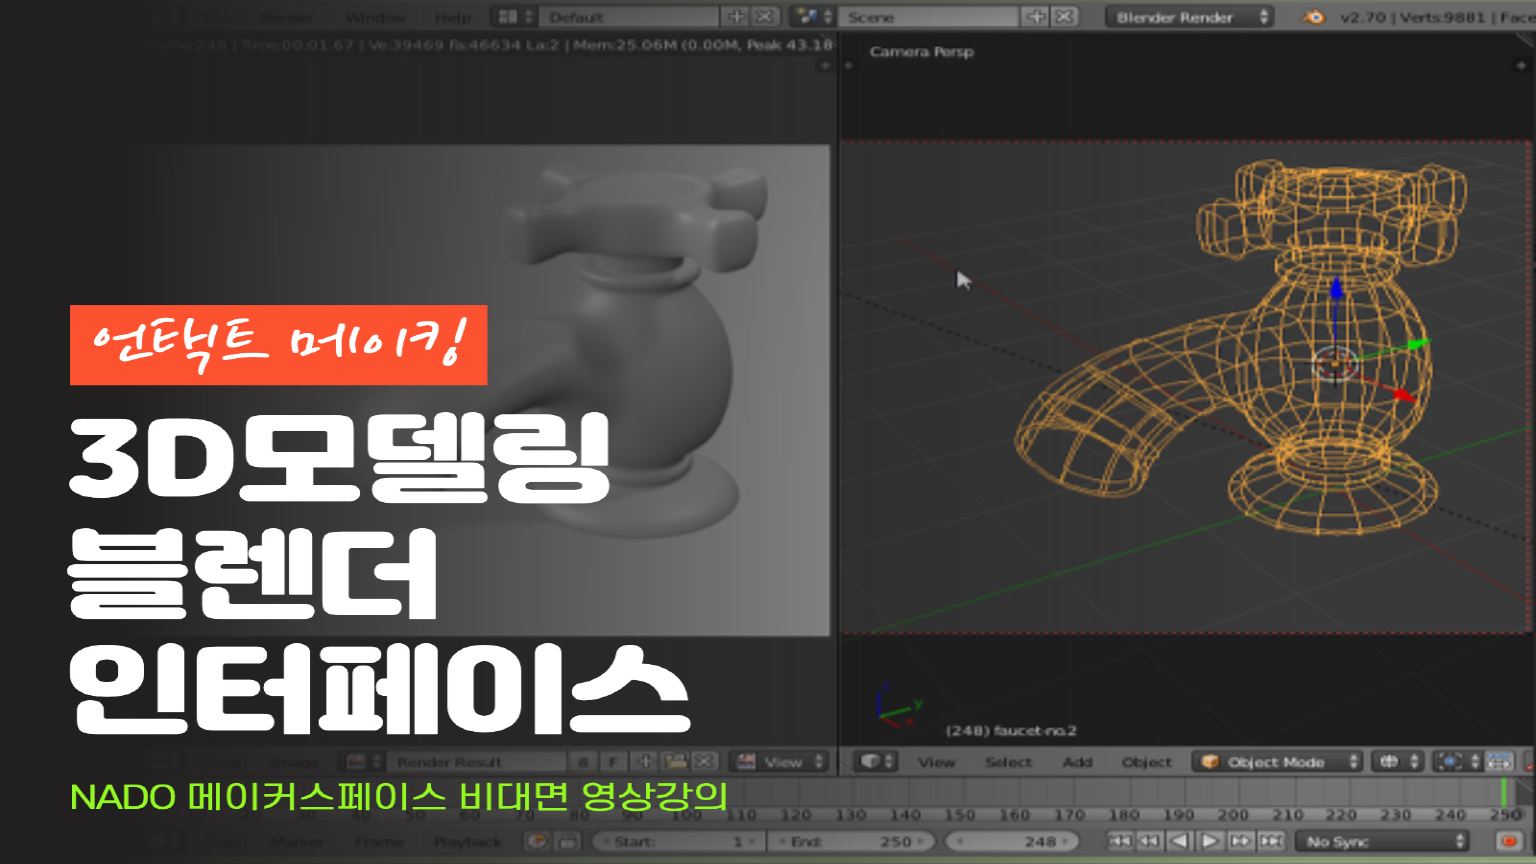
Task: Click the image users count button
Action: click(583, 762)
